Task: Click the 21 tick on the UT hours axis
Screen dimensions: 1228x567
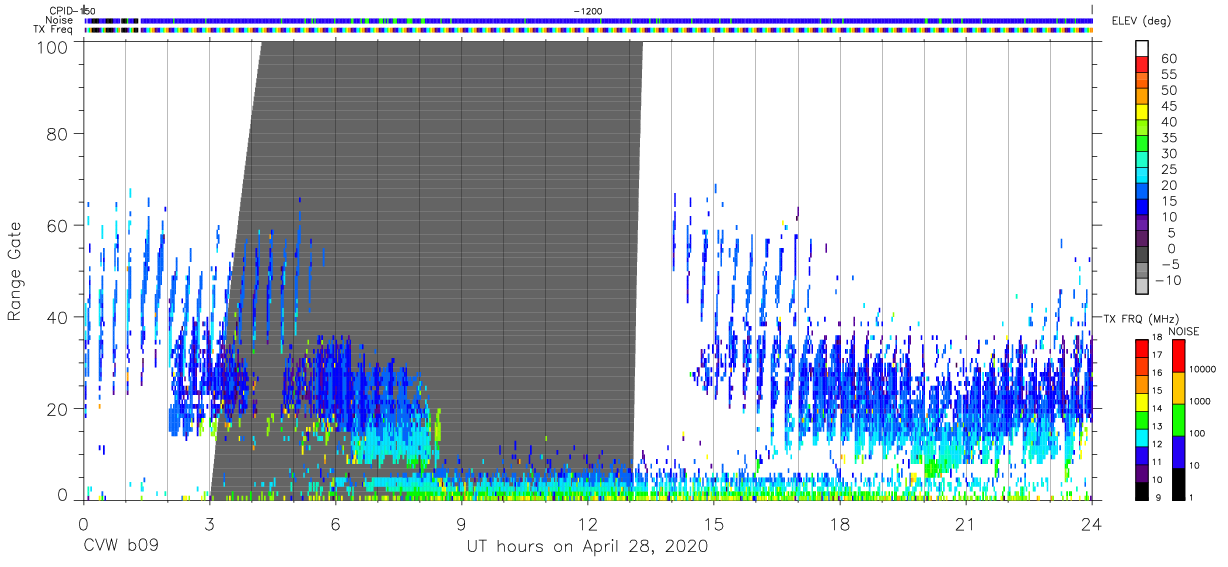Action: [966, 525]
